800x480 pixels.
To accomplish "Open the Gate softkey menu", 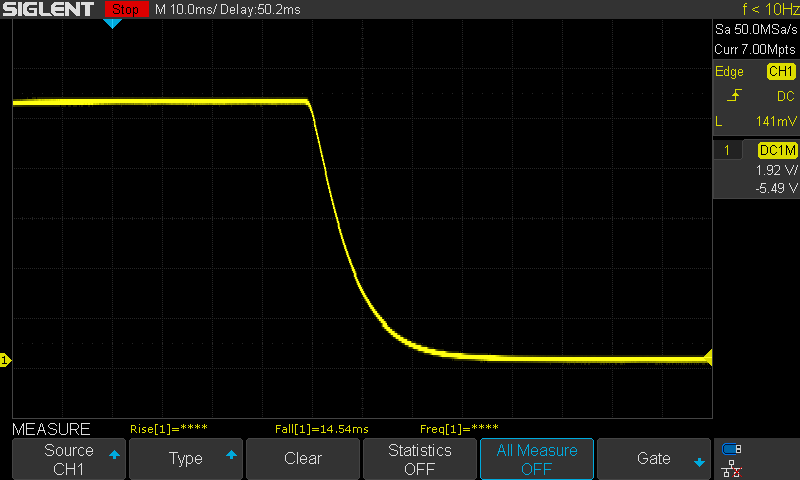I will 654,459.
